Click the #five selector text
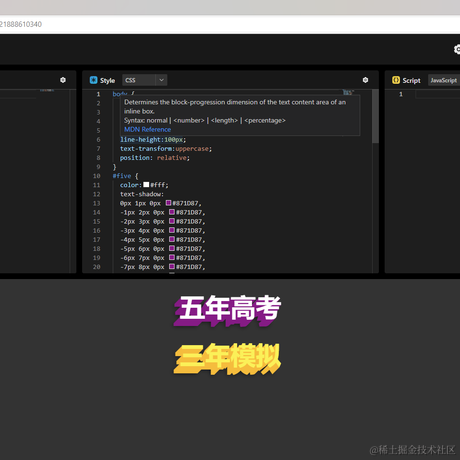 (x=122, y=176)
